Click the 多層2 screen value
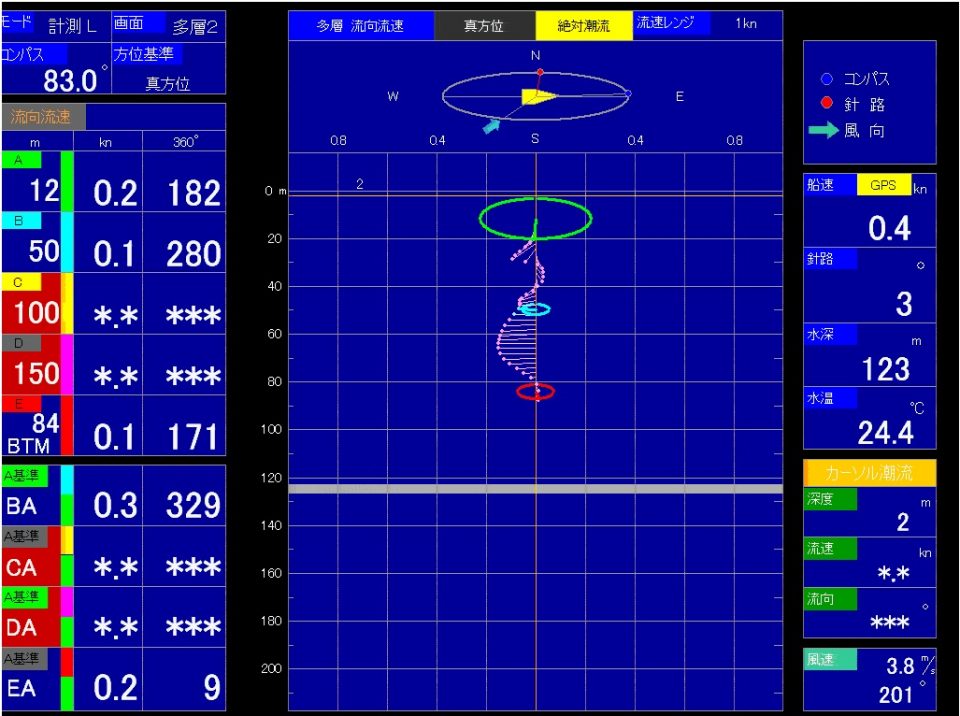 195,28
